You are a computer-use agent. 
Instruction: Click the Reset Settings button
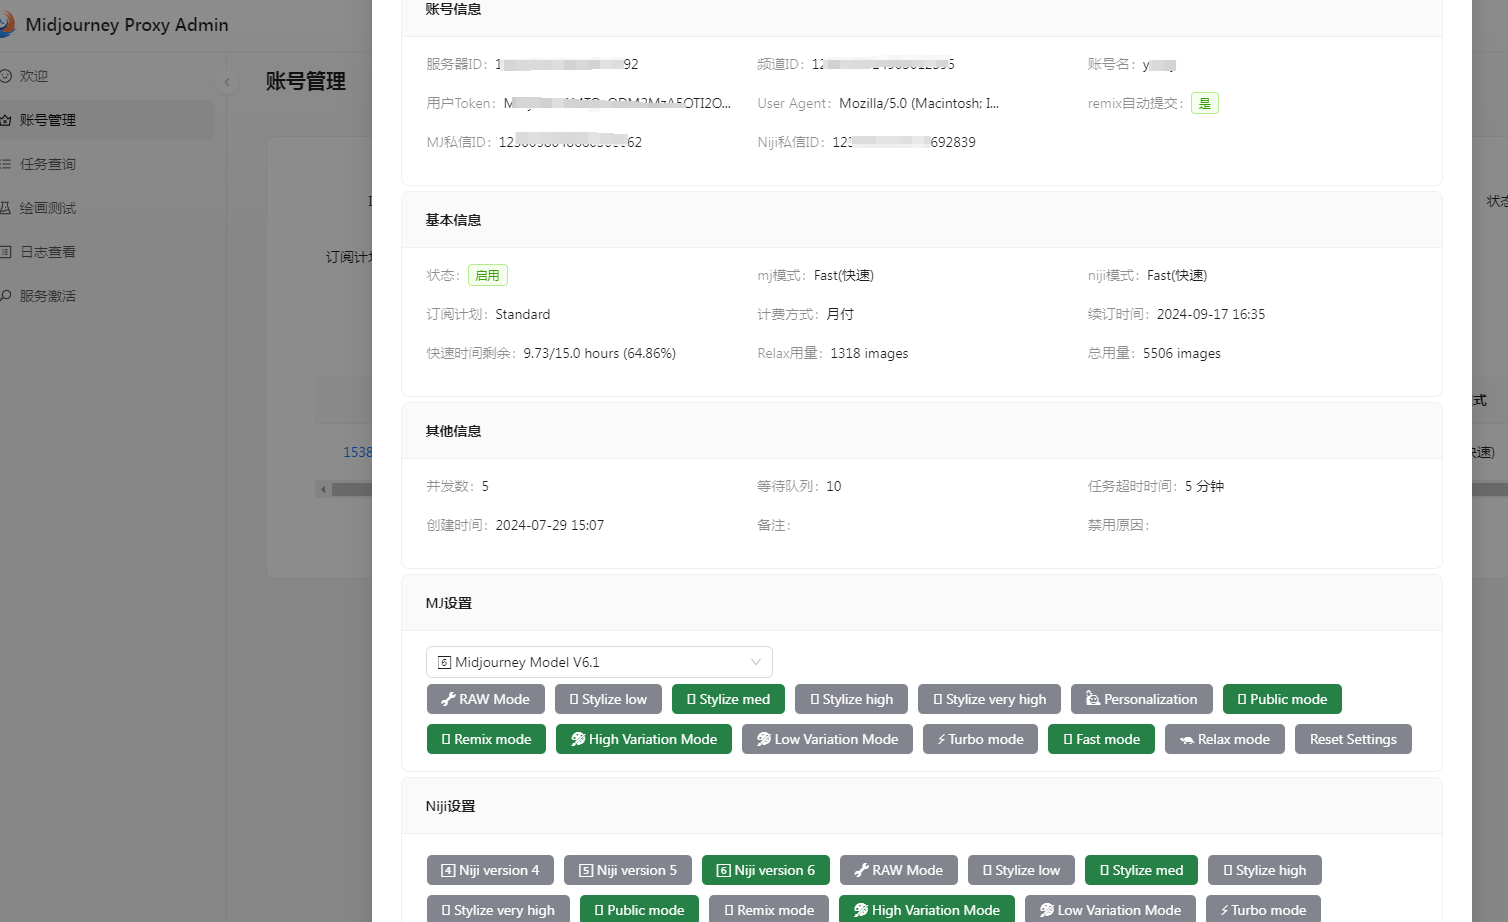[x=1353, y=739]
